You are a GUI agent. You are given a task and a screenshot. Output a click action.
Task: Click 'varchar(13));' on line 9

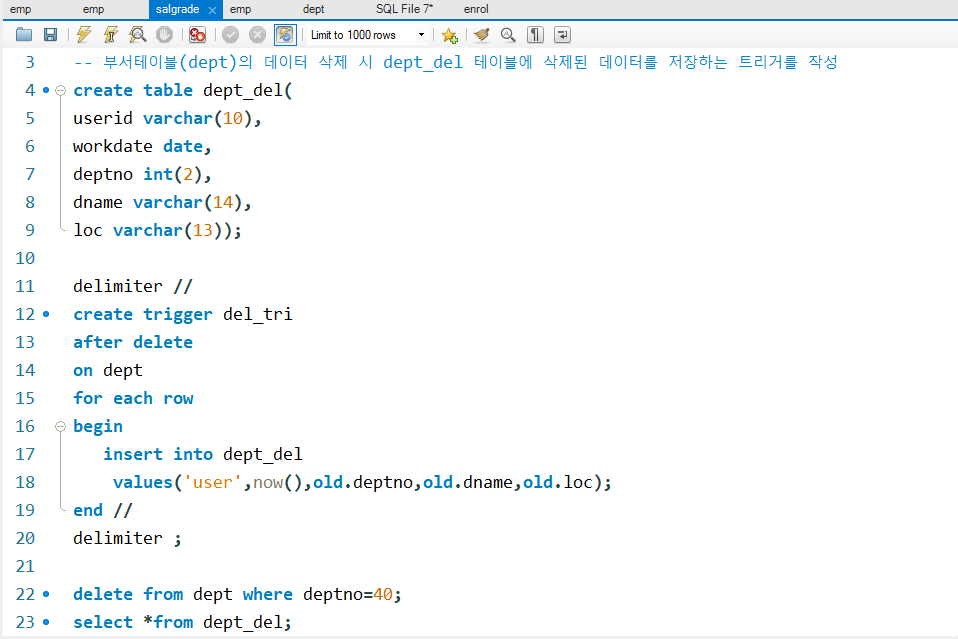177,230
